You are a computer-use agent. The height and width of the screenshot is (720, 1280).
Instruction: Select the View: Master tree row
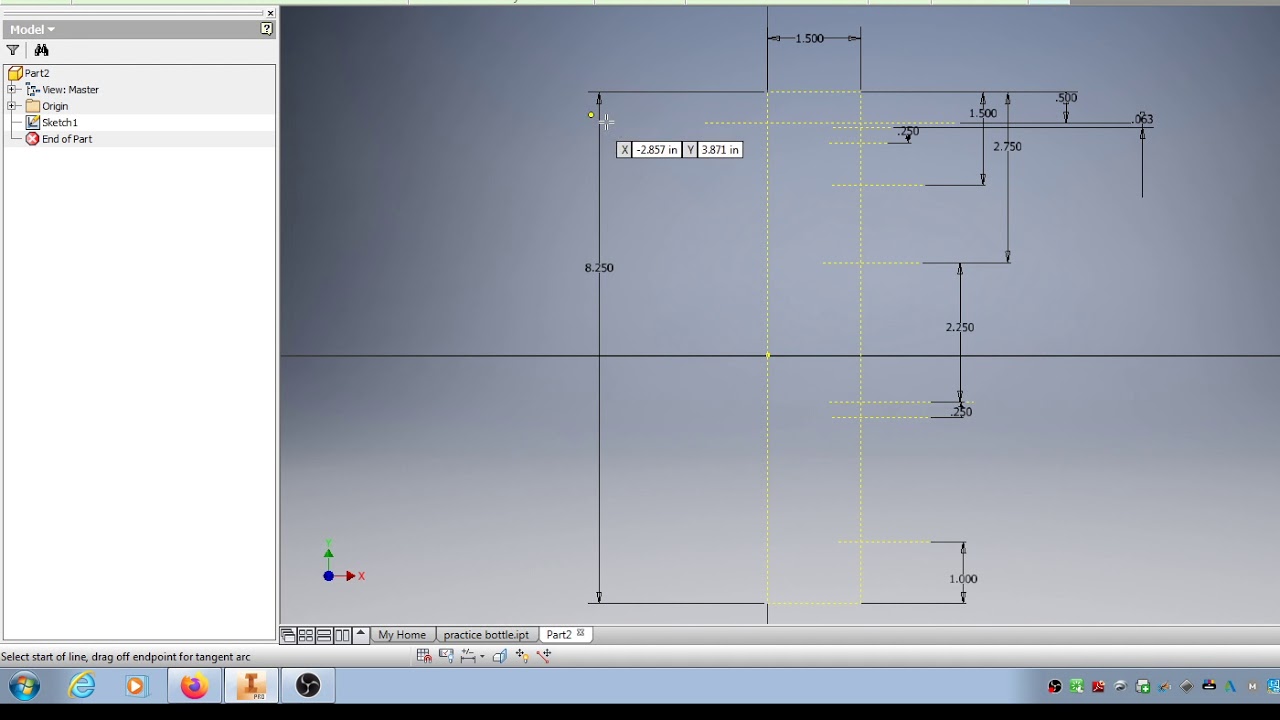62,90
